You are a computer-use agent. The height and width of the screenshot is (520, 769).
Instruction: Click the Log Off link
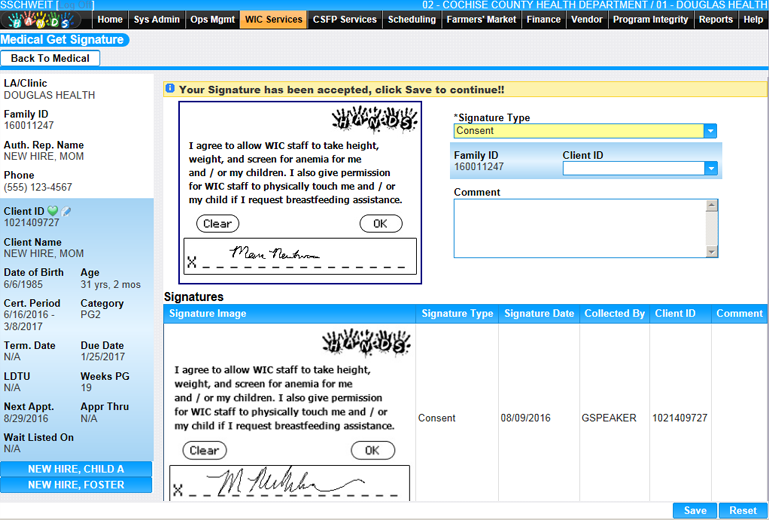75,6
